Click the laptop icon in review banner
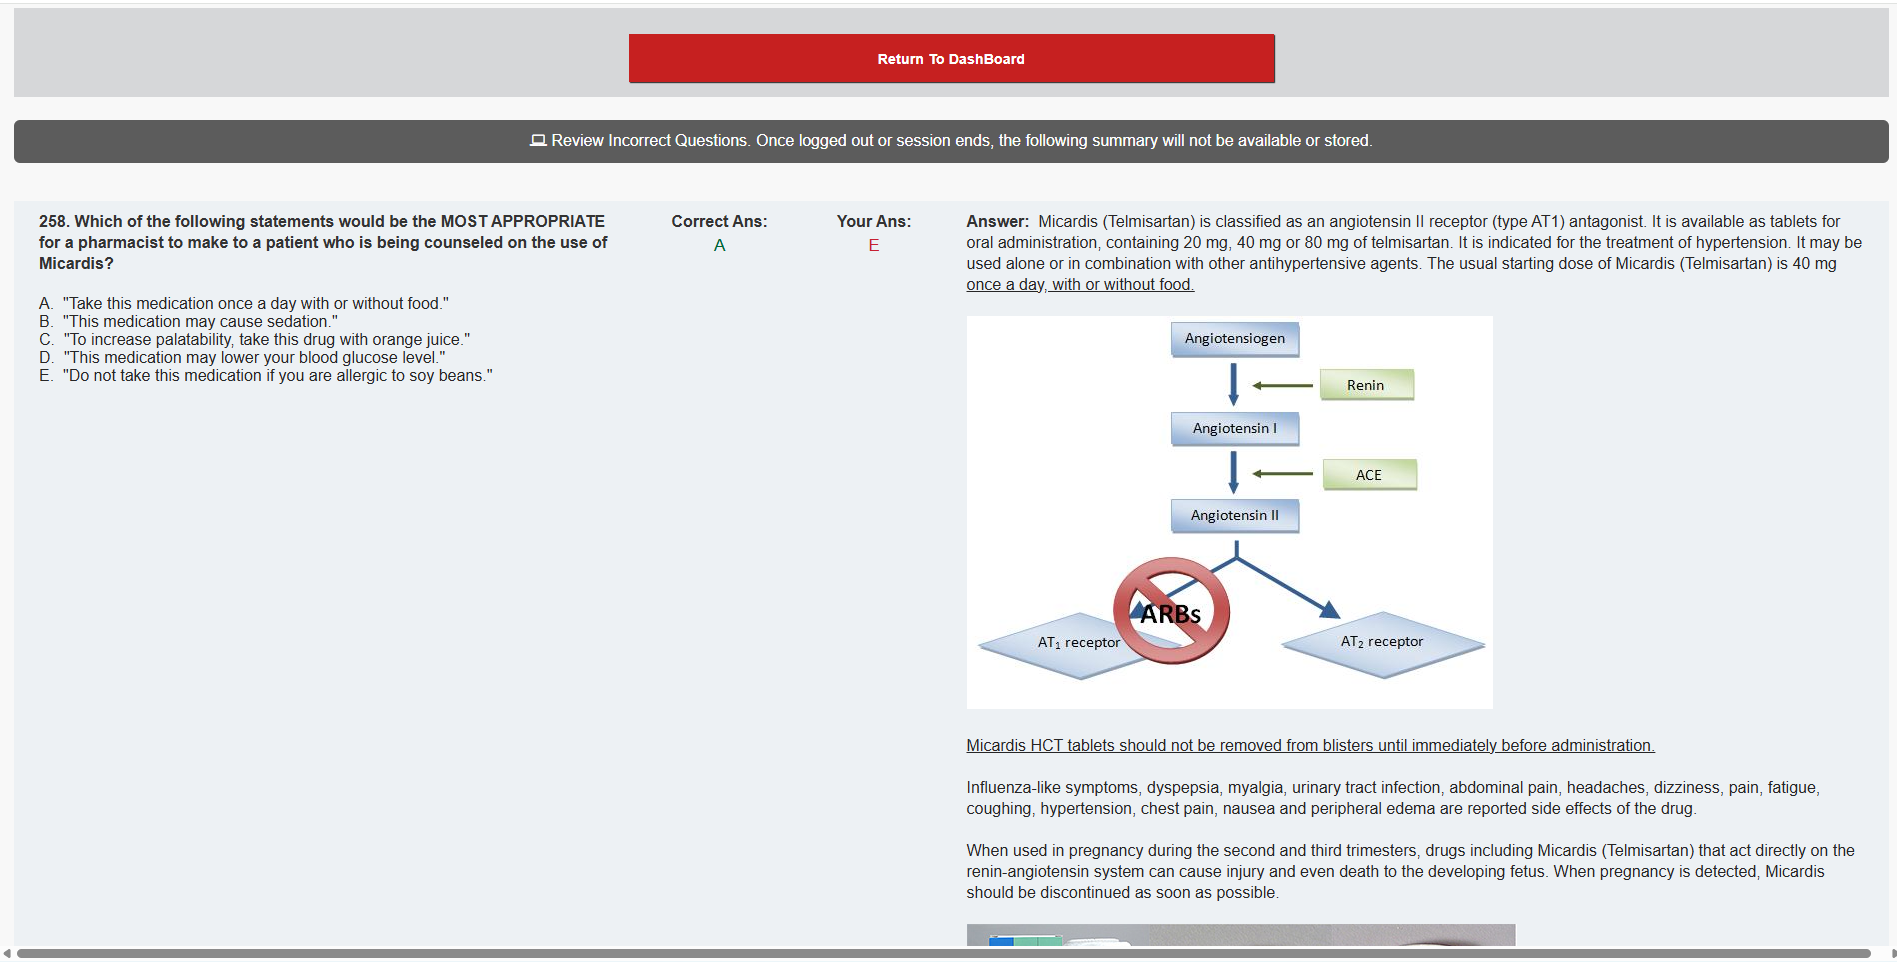This screenshot has height=962, width=1897. coord(538,141)
